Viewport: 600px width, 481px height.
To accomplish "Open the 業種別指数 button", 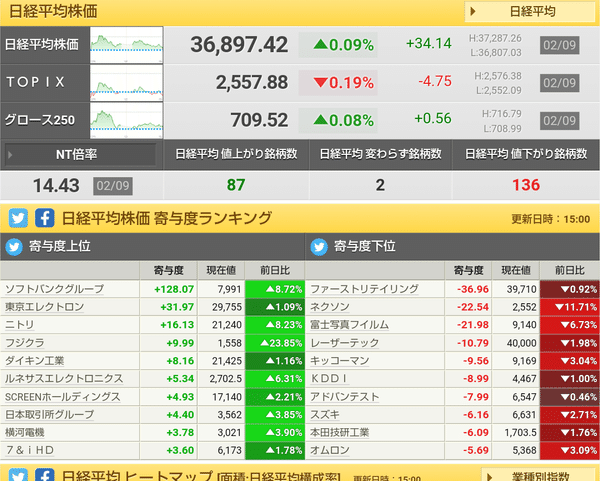I will click(540, 475).
